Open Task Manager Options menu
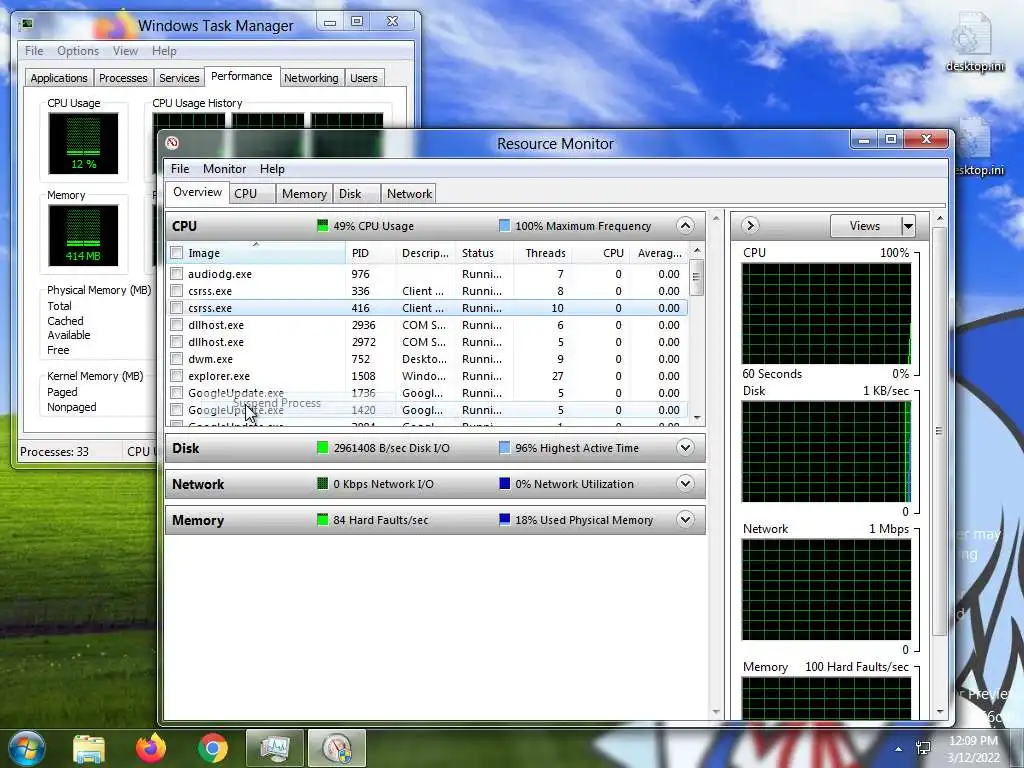This screenshot has width=1024, height=768. coord(78,51)
